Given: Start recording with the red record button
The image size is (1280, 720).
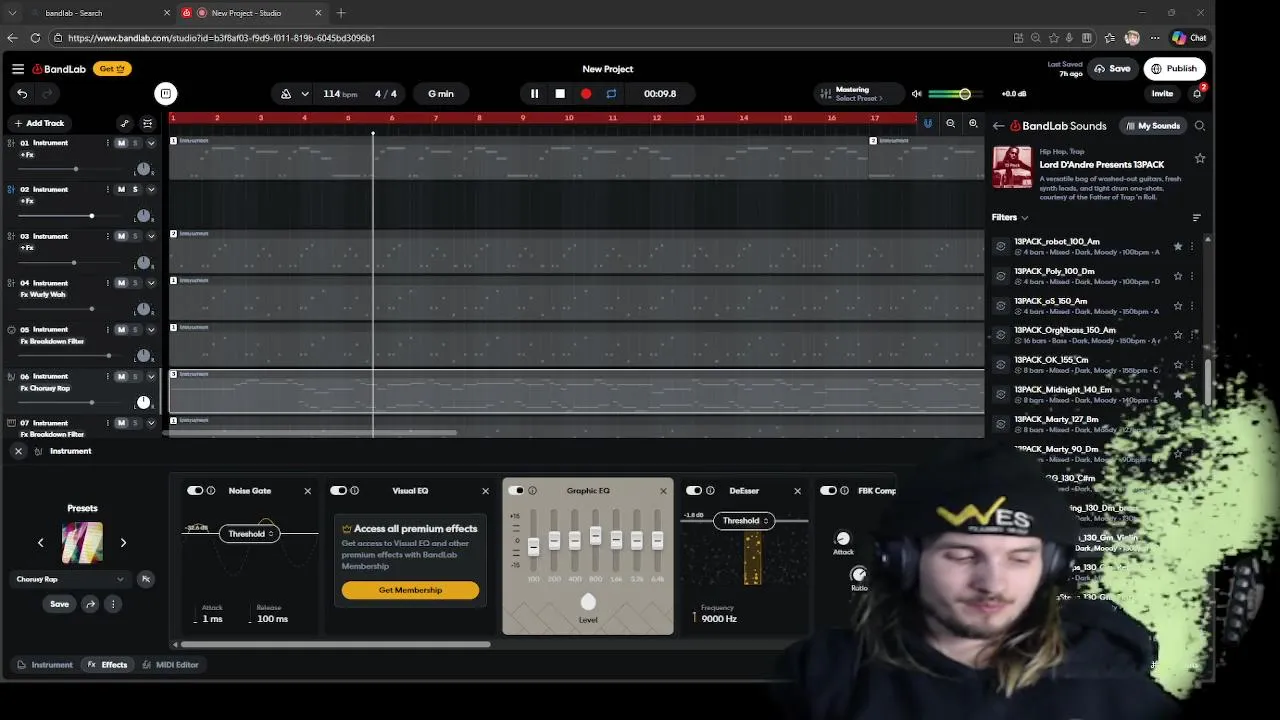Looking at the screenshot, I should point(586,94).
